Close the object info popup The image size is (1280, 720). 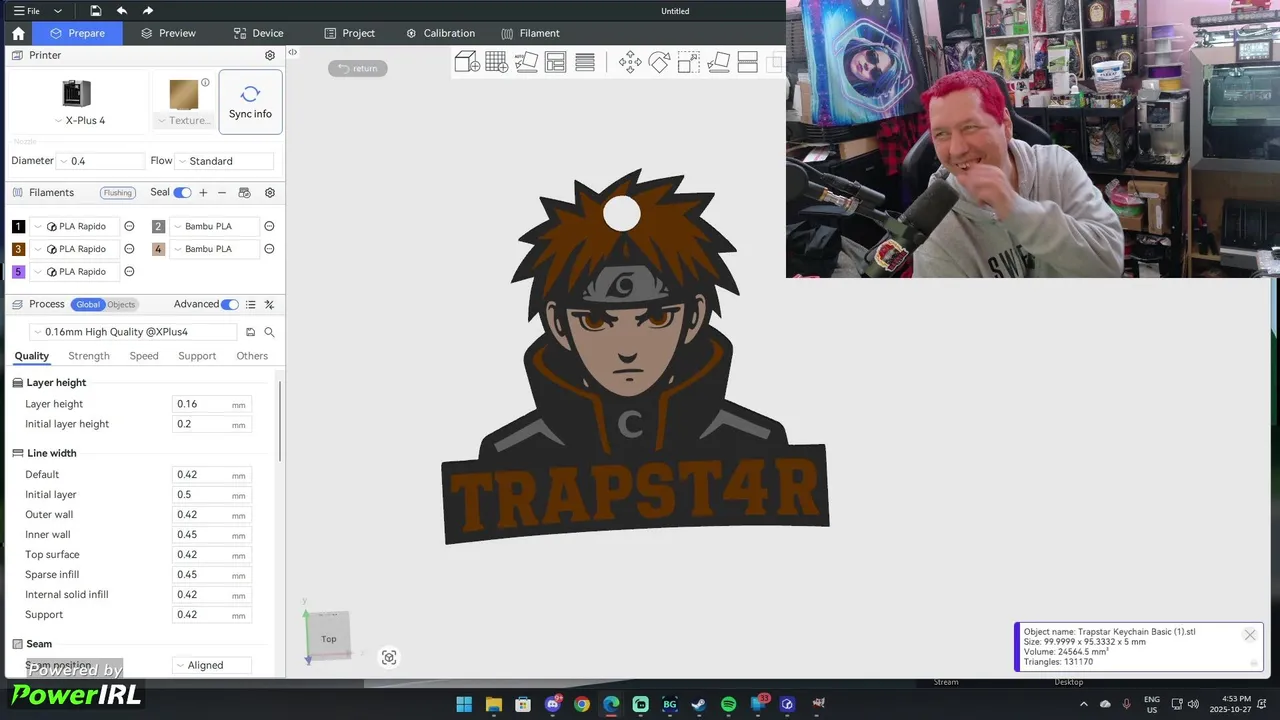[x=1249, y=635]
